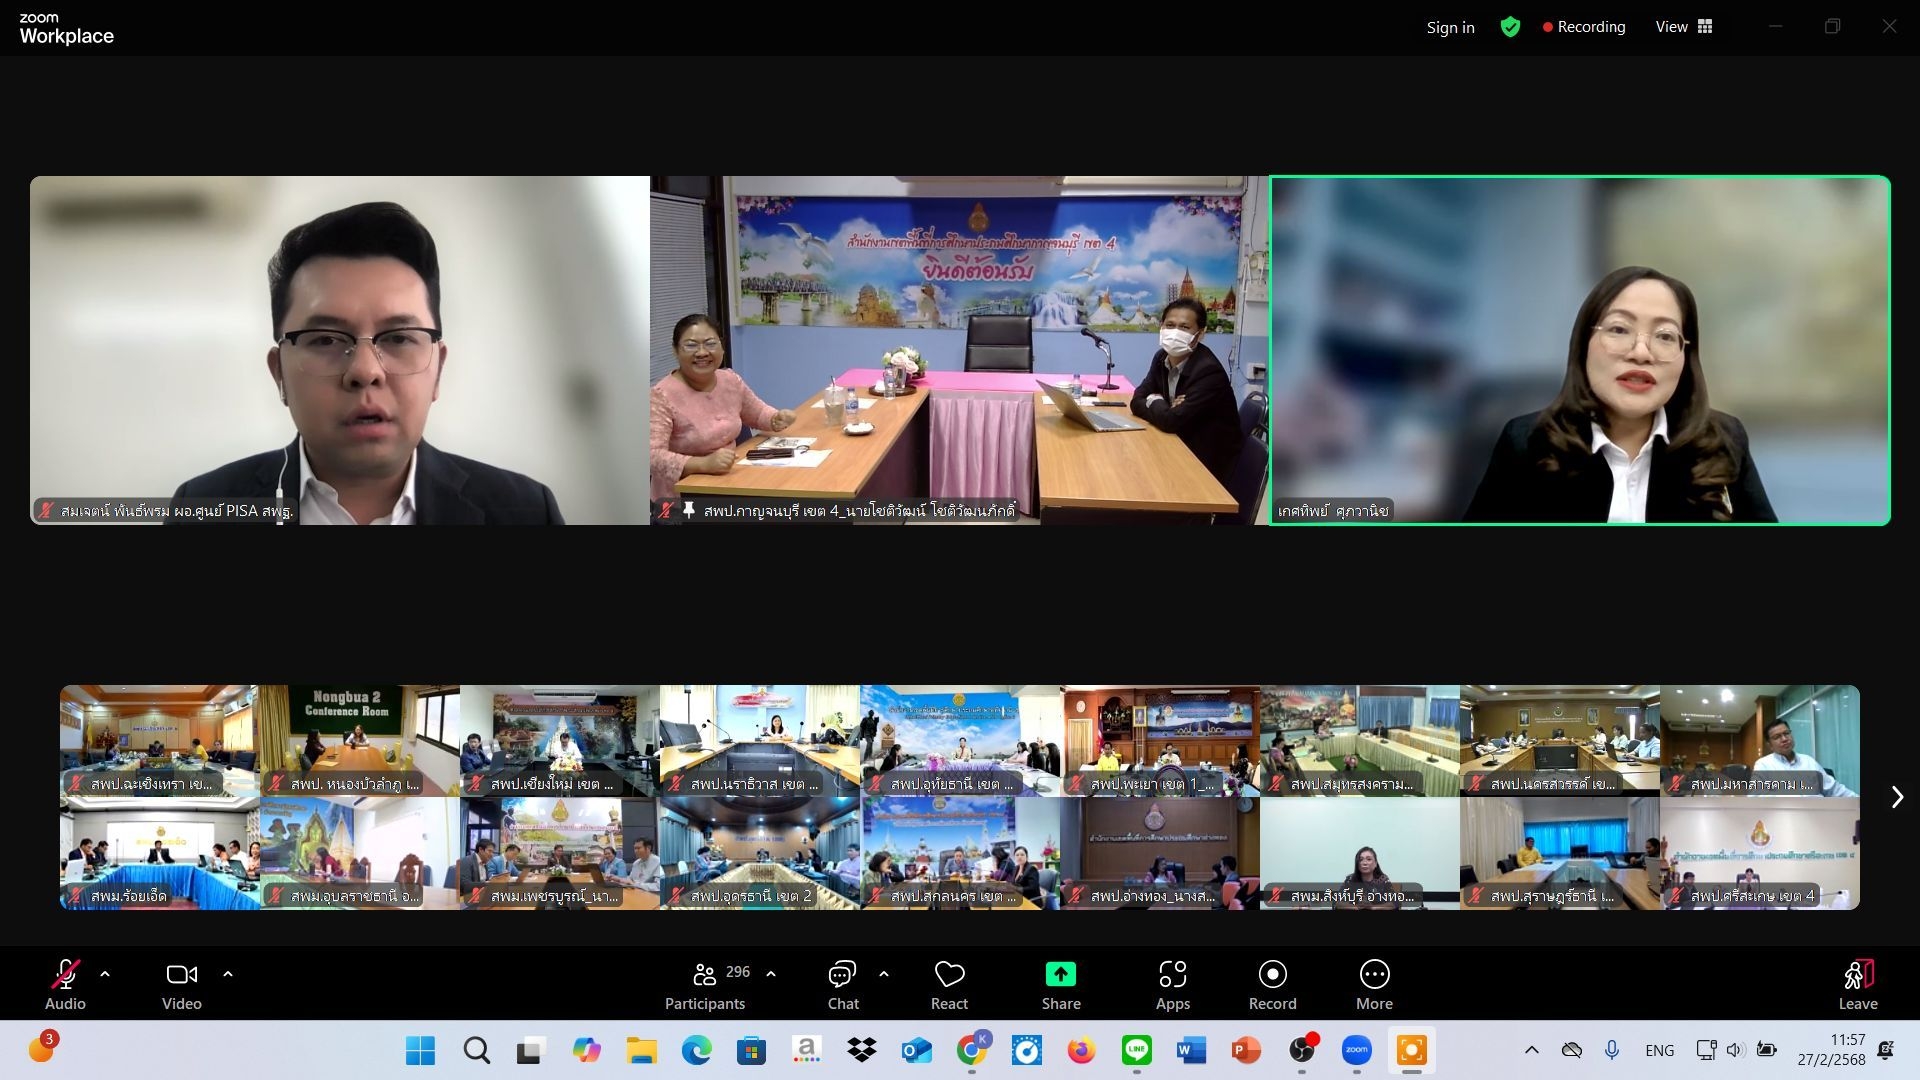Open Task View in the taskbar
Viewport: 1920px width, 1080px height.
530,1050
